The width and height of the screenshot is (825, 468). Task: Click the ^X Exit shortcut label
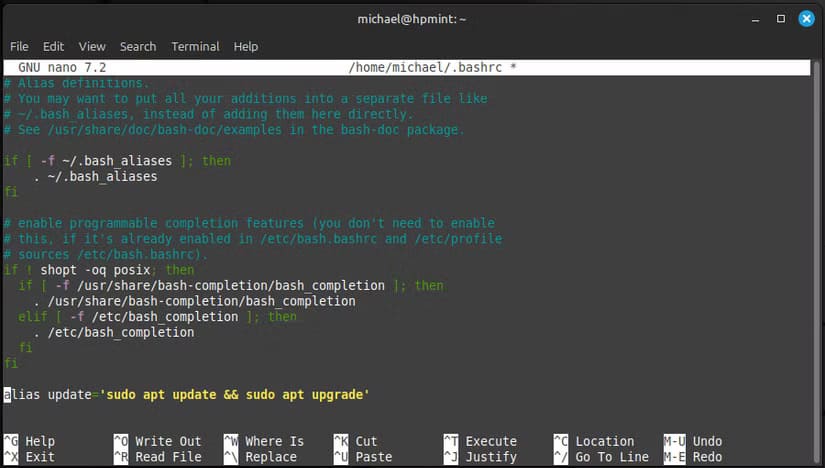coord(30,457)
